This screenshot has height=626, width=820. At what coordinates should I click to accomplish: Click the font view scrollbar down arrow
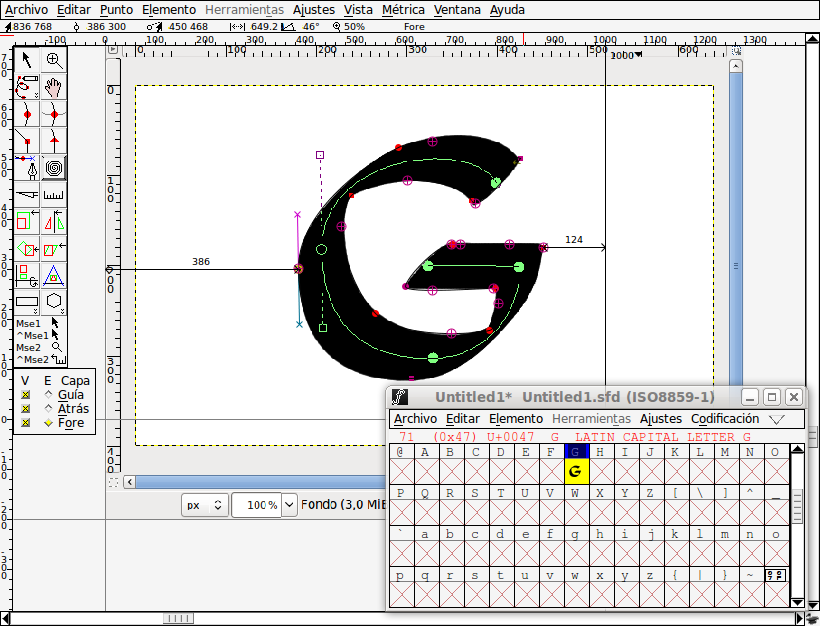tap(797, 602)
